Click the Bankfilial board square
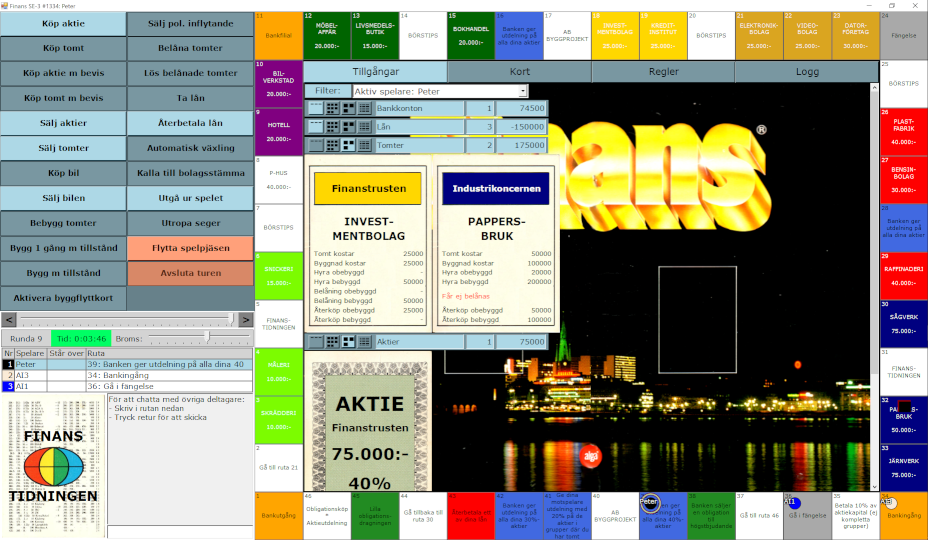The width and height of the screenshot is (928, 540). tap(279, 36)
